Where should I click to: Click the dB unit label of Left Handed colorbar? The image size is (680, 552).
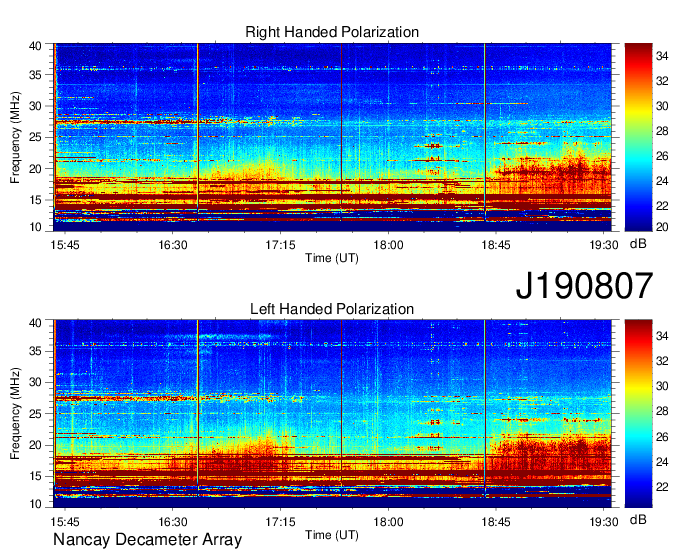point(638,520)
